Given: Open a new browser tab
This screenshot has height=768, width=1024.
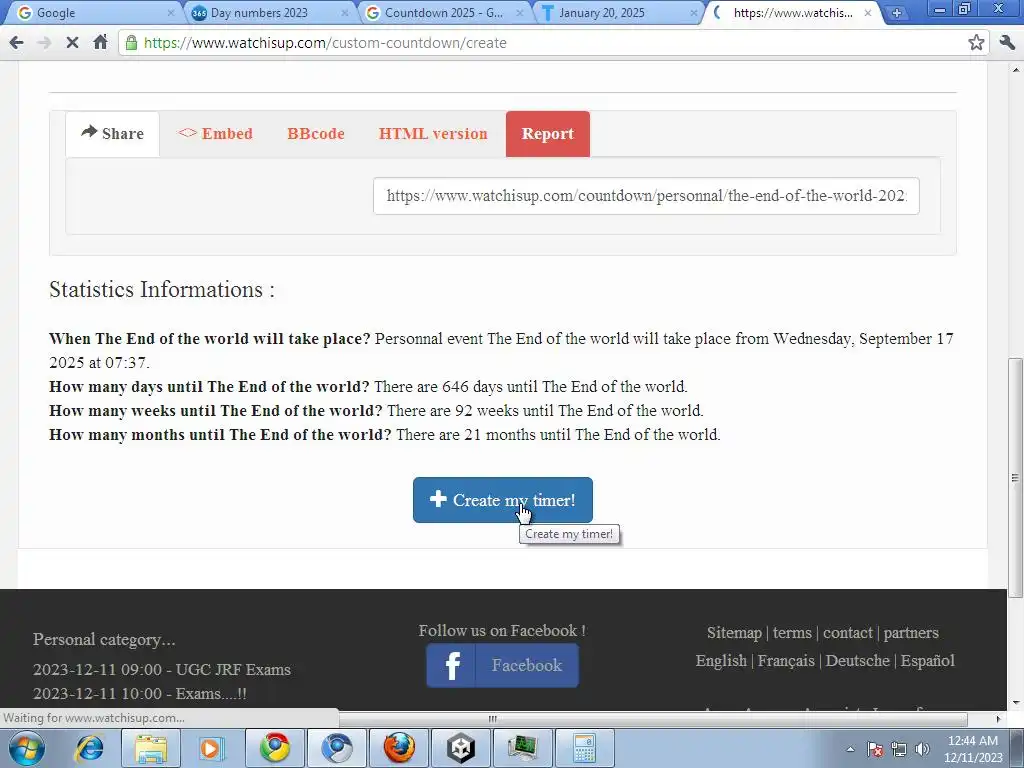Looking at the screenshot, I should click(897, 12).
